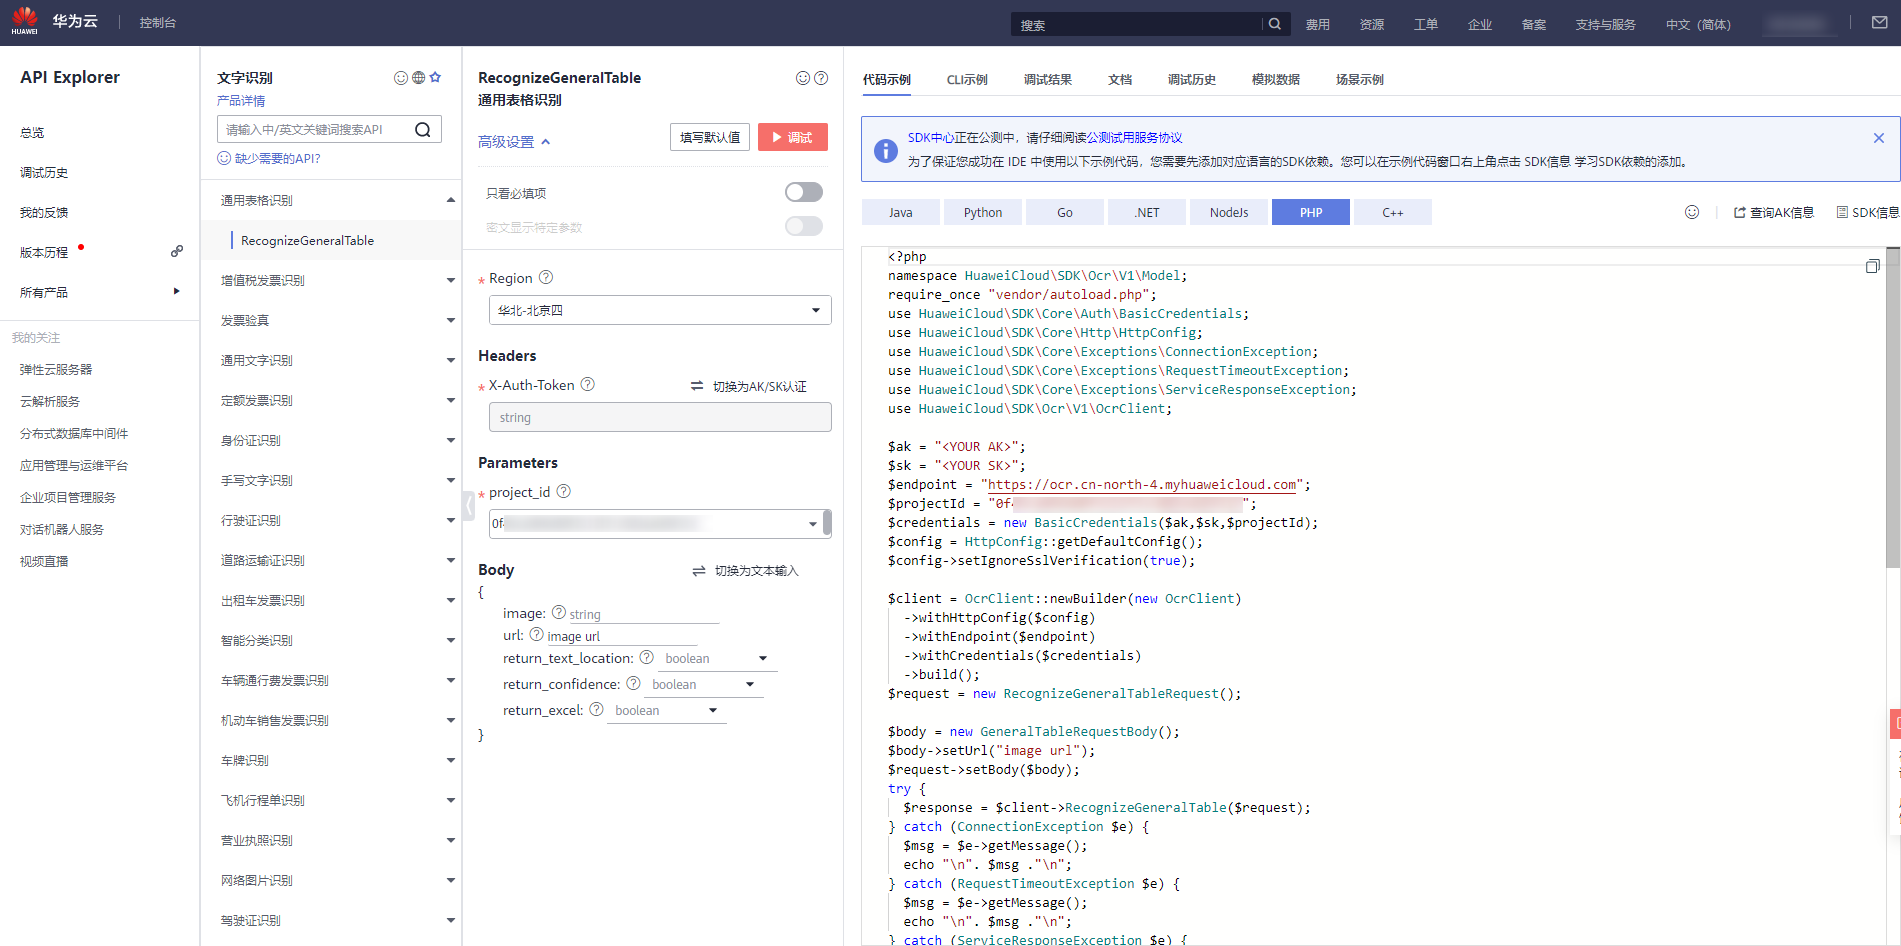
Task: Show help for return_text_location field
Action: [x=647, y=657]
